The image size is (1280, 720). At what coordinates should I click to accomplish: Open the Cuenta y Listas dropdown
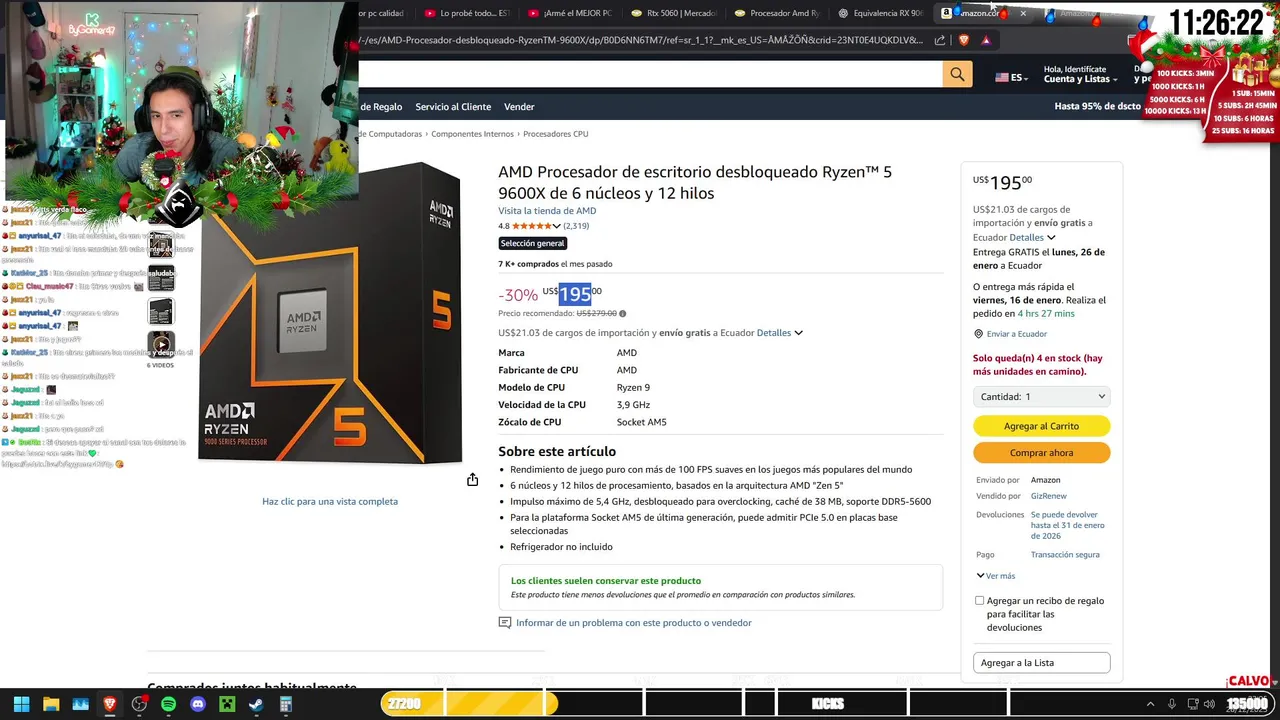coord(1080,79)
